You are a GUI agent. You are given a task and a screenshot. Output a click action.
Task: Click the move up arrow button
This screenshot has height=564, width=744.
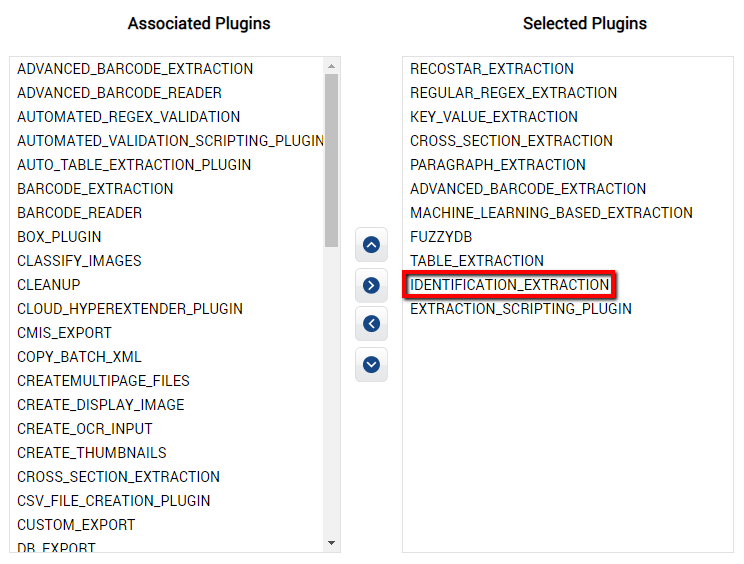pyautogui.click(x=371, y=245)
